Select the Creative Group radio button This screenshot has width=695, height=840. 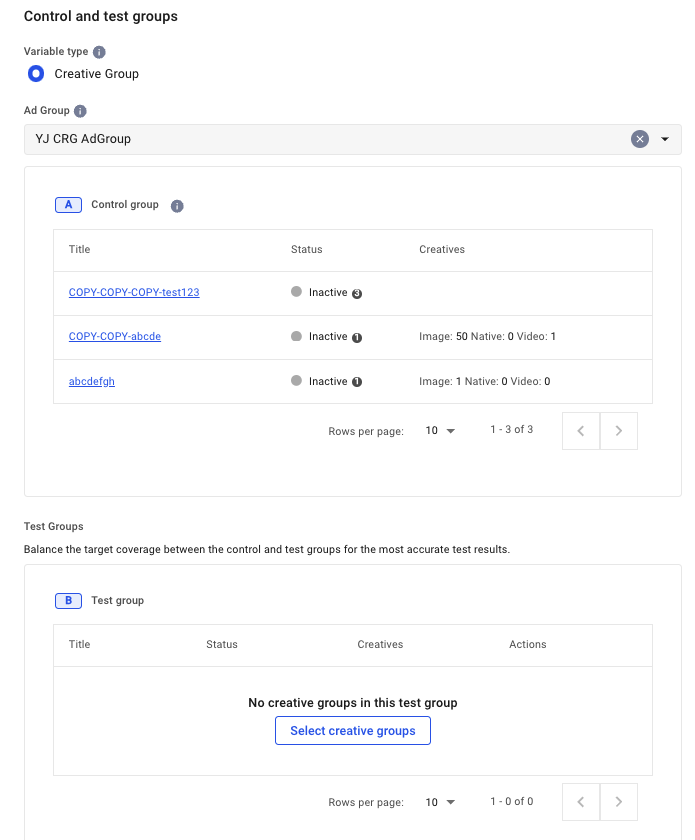36,74
